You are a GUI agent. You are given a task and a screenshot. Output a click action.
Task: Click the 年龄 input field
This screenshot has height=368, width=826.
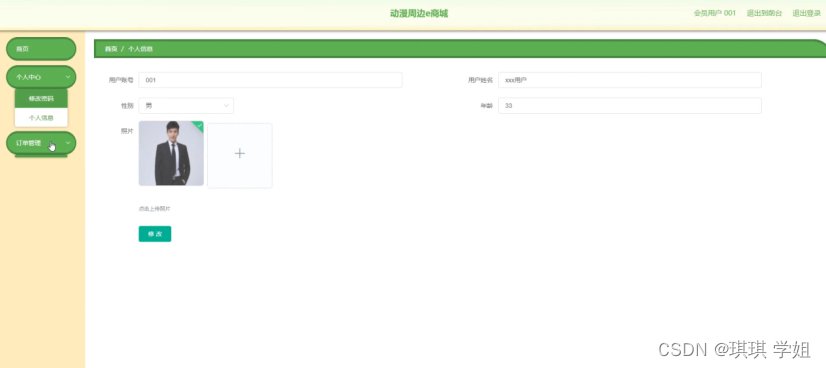(630, 105)
